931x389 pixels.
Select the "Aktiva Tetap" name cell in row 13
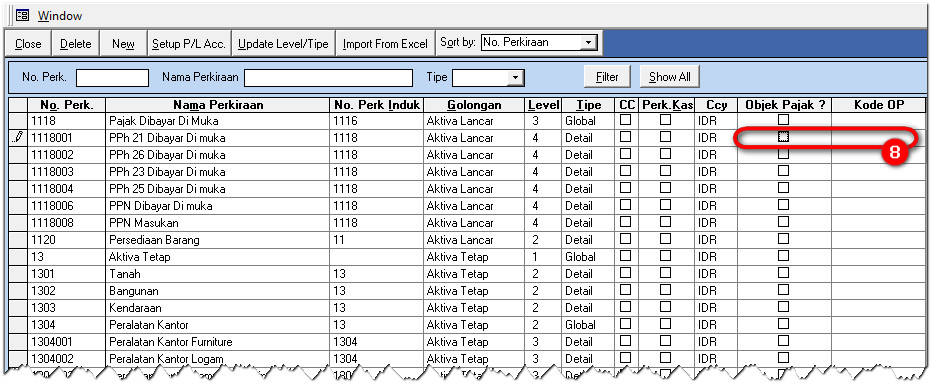click(218, 257)
